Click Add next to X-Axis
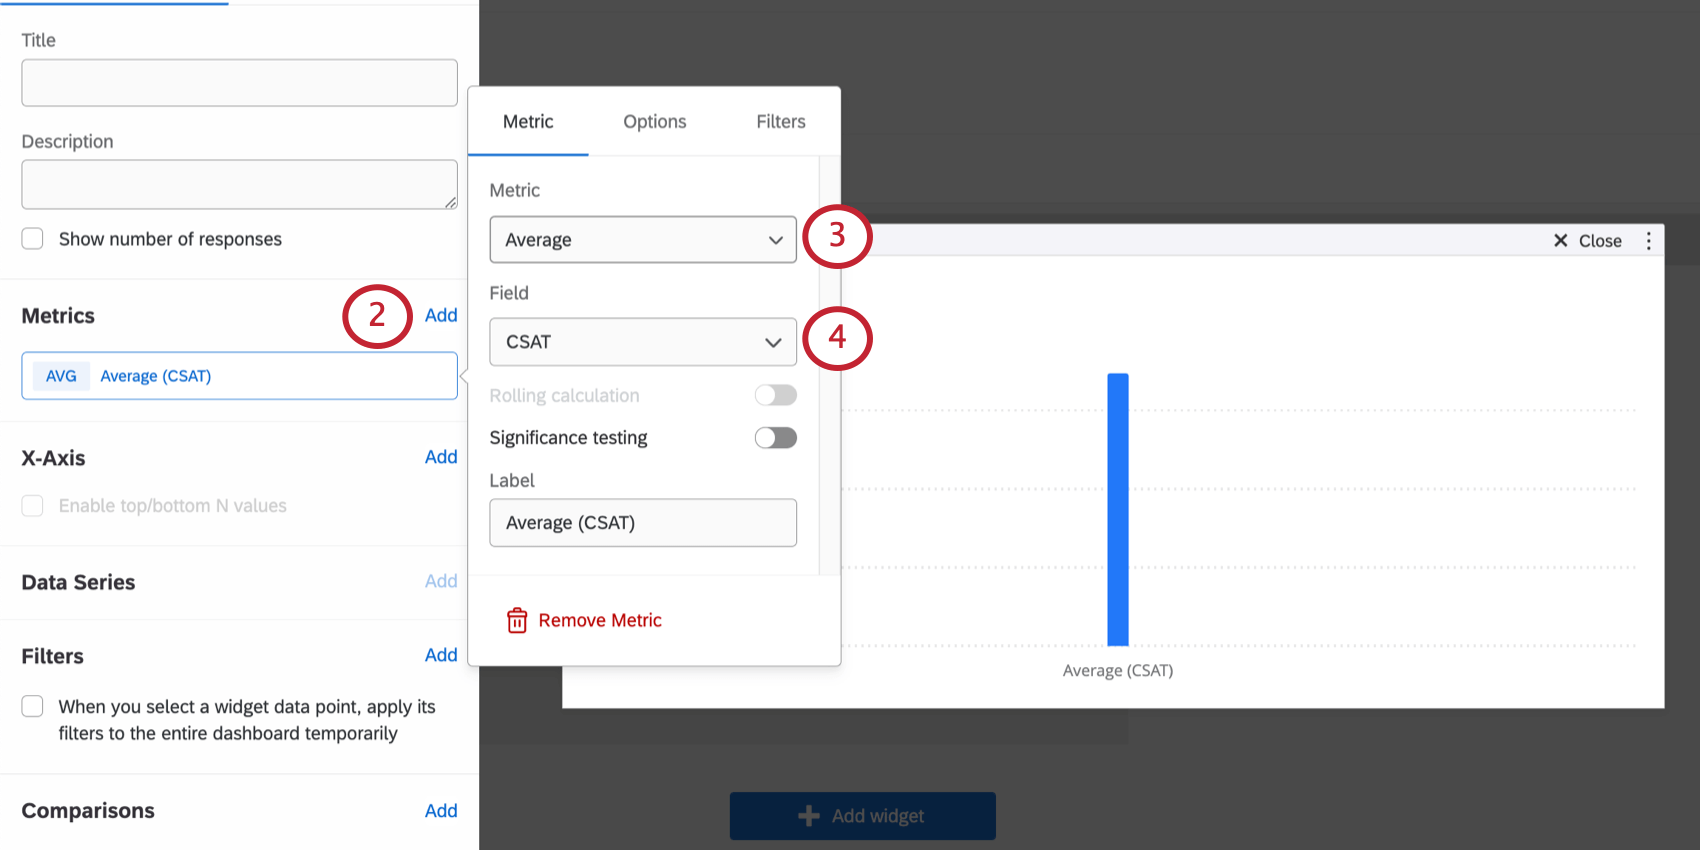The image size is (1700, 850). pyautogui.click(x=441, y=458)
